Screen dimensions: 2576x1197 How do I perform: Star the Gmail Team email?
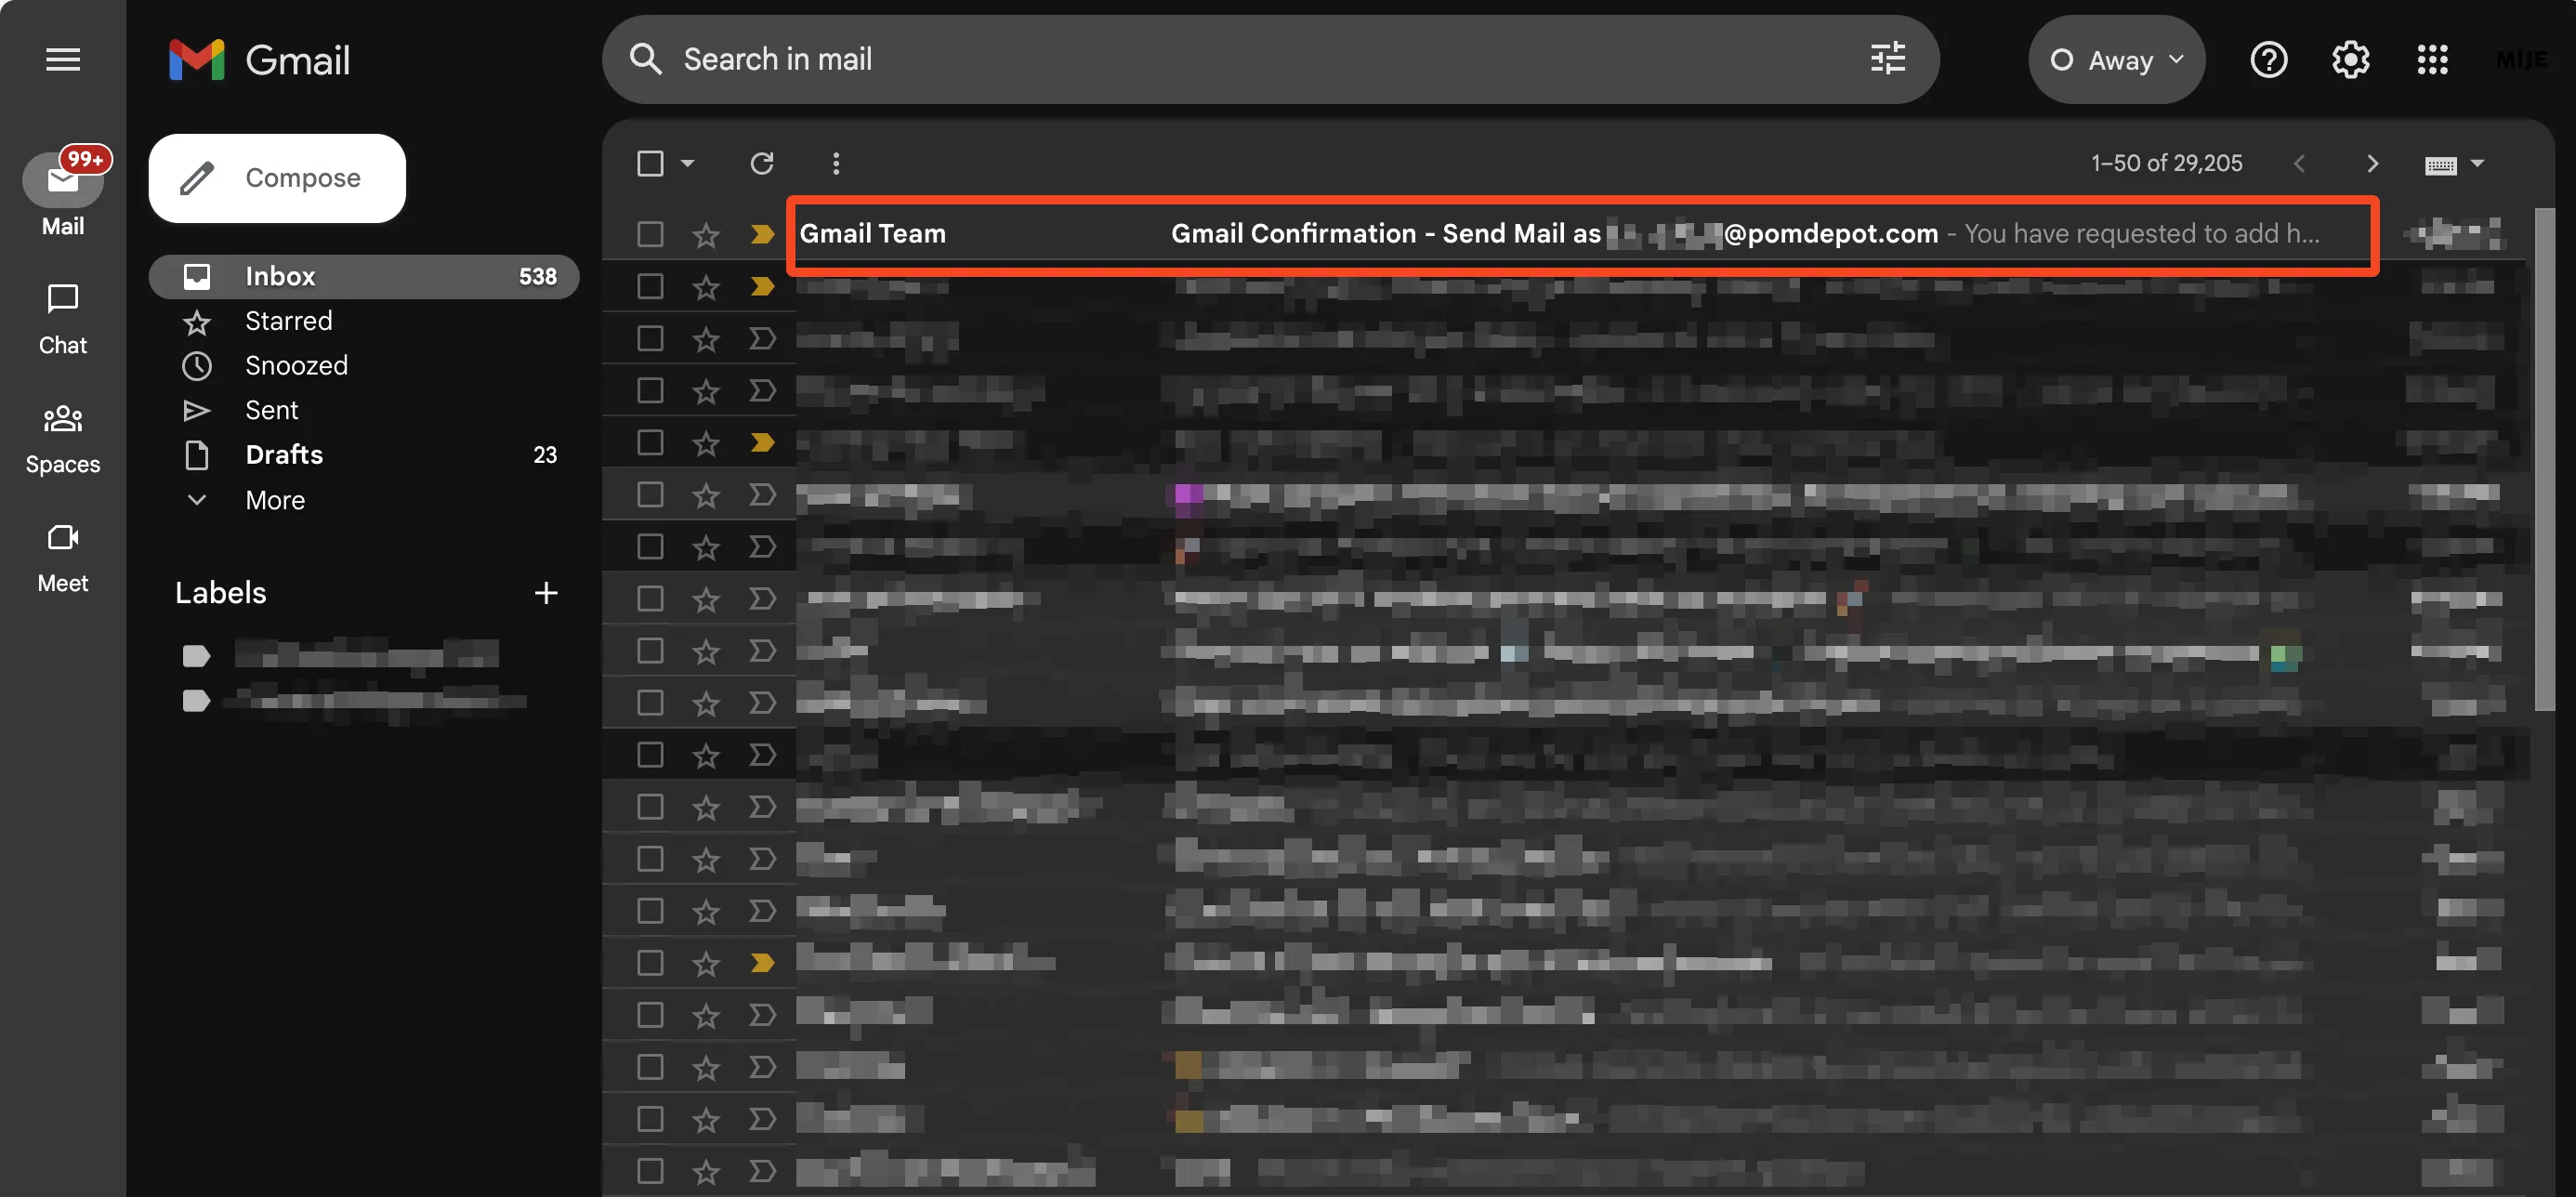click(x=706, y=235)
